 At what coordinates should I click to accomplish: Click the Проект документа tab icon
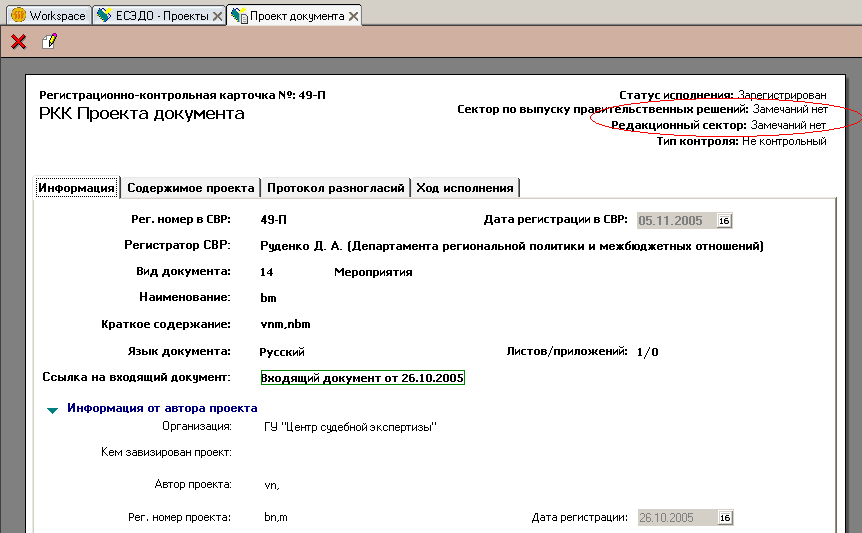tap(239, 15)
